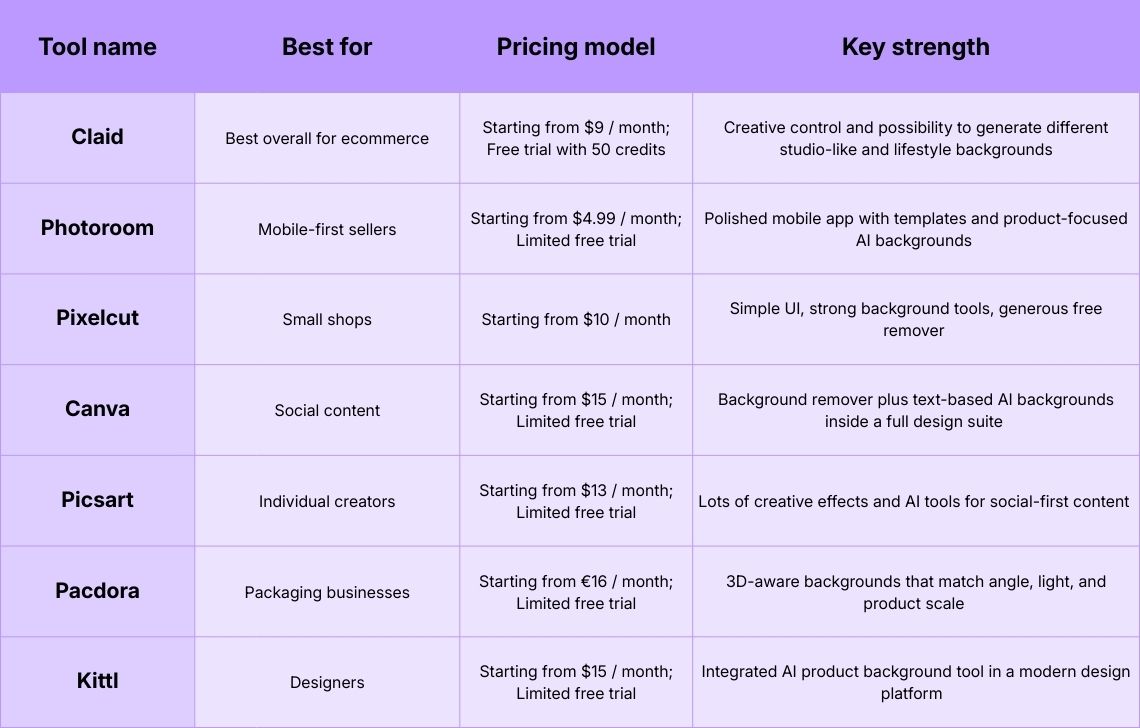The image size is (1140, 728).
Task: Click the Best overall for ecommerce cell
Action: (327, 139)
